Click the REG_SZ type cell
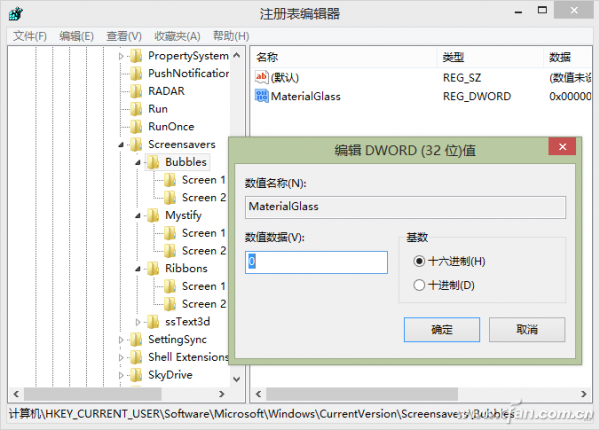 (462, 78)
